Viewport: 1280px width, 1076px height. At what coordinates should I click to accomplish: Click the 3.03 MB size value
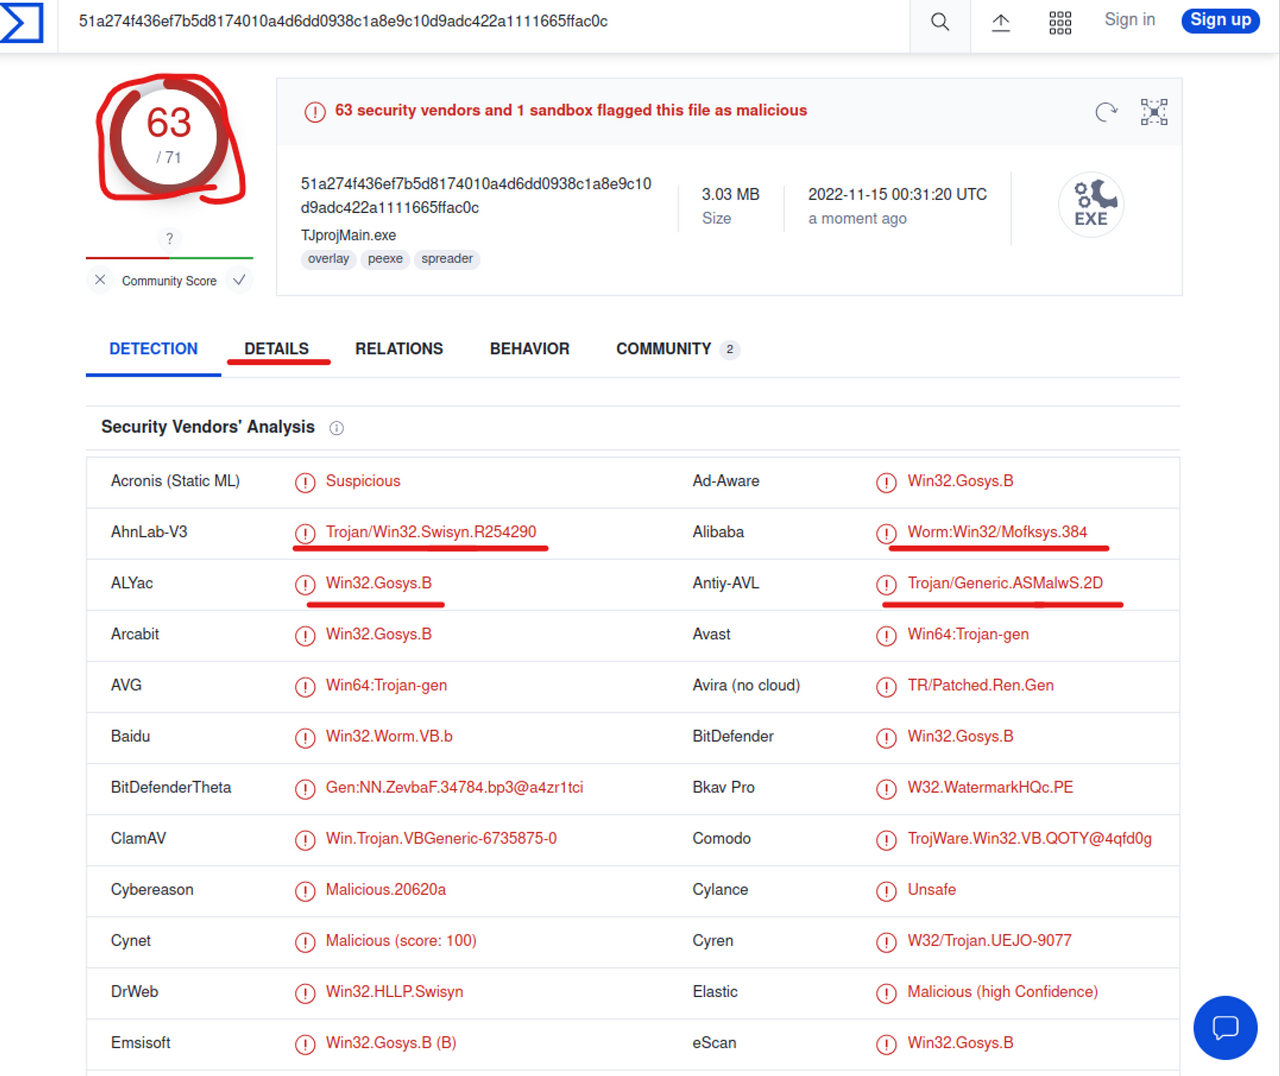pyautogui.click(x=730, y=194)
